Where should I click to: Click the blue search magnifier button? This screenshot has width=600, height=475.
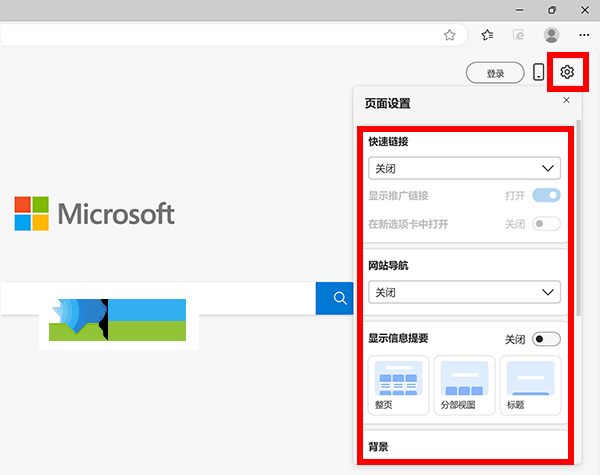pos(334,298)
